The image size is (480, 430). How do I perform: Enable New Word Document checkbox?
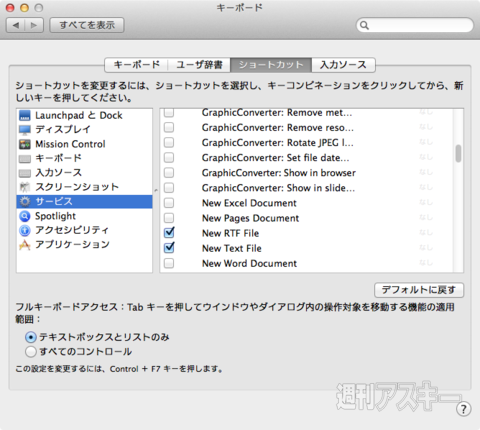(169, 263)
